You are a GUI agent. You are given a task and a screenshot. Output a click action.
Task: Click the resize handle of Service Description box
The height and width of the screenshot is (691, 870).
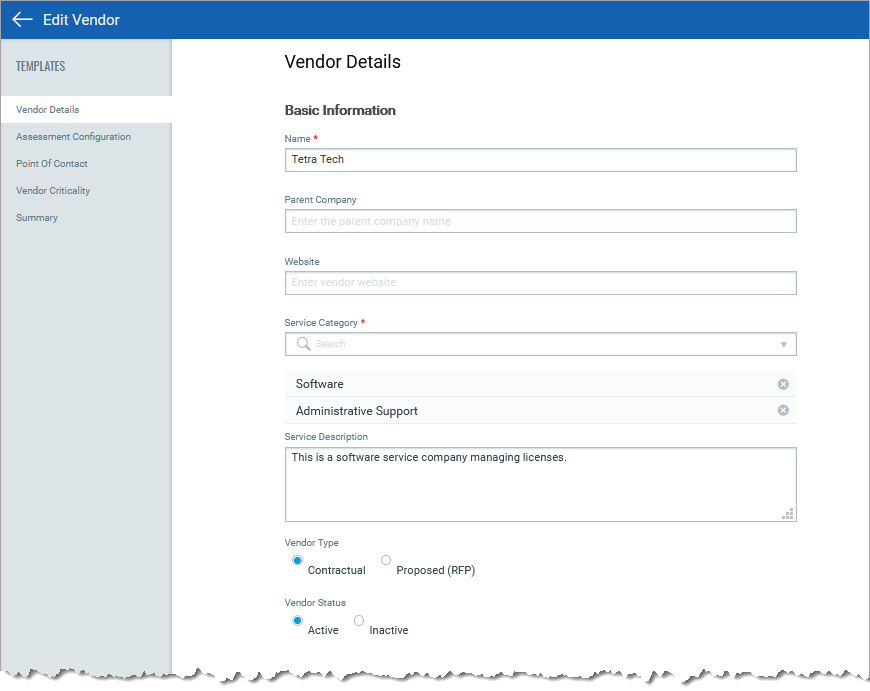coord(787,514)
